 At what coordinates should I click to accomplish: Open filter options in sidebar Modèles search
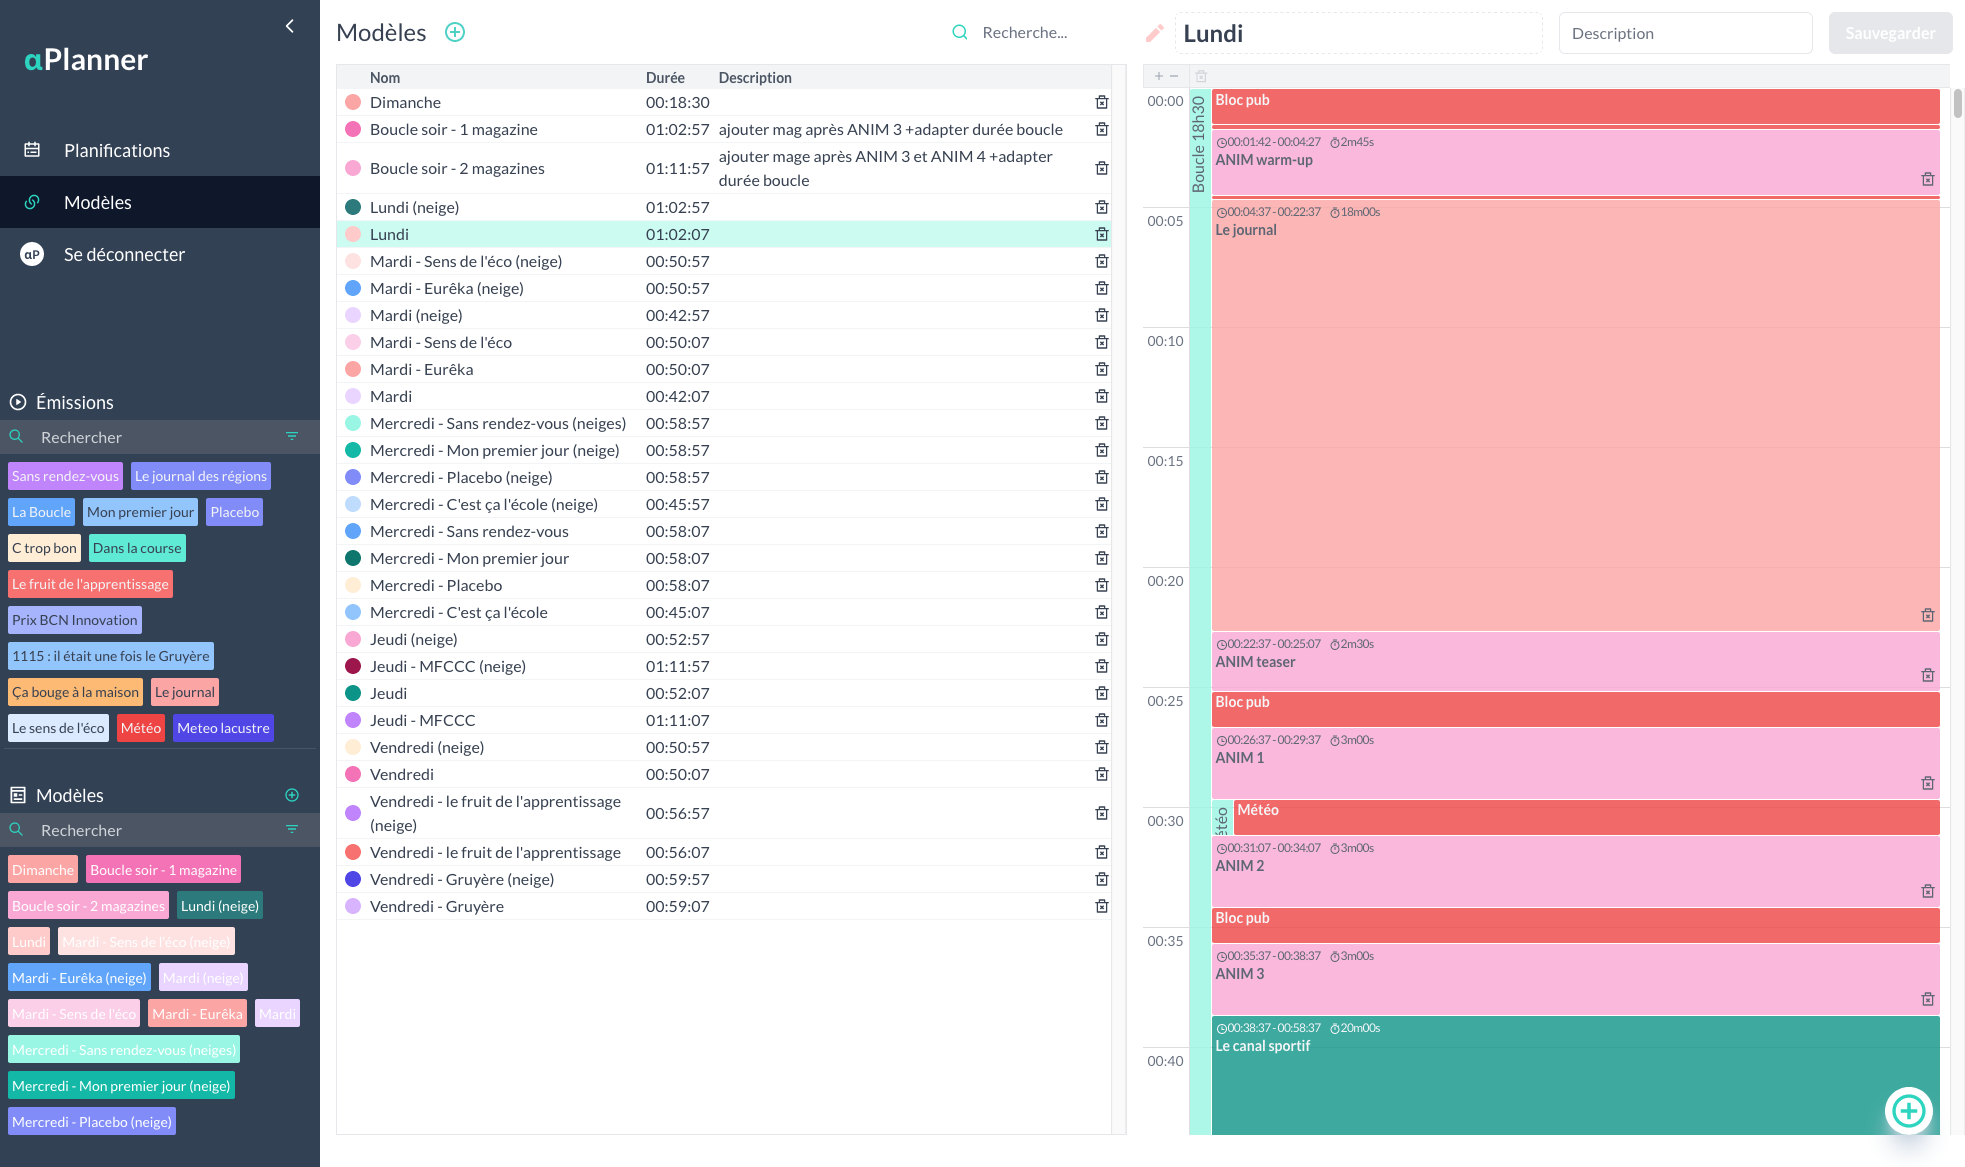[292, 829]
